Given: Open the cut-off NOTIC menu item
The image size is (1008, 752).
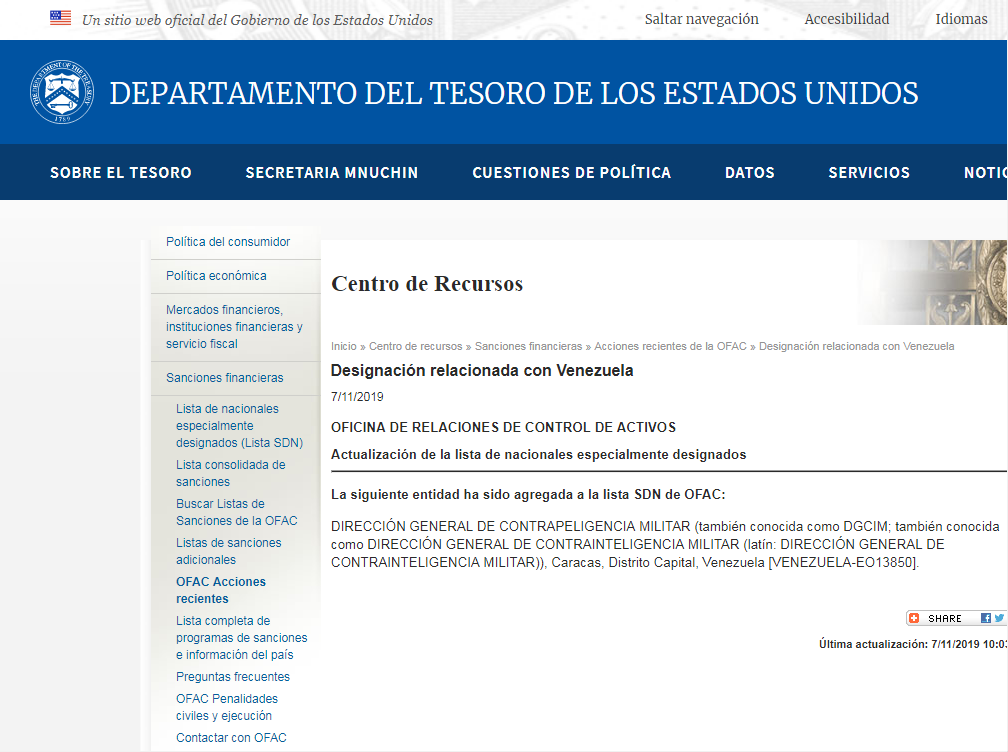Looking at the screenshot, I should 986,172.
